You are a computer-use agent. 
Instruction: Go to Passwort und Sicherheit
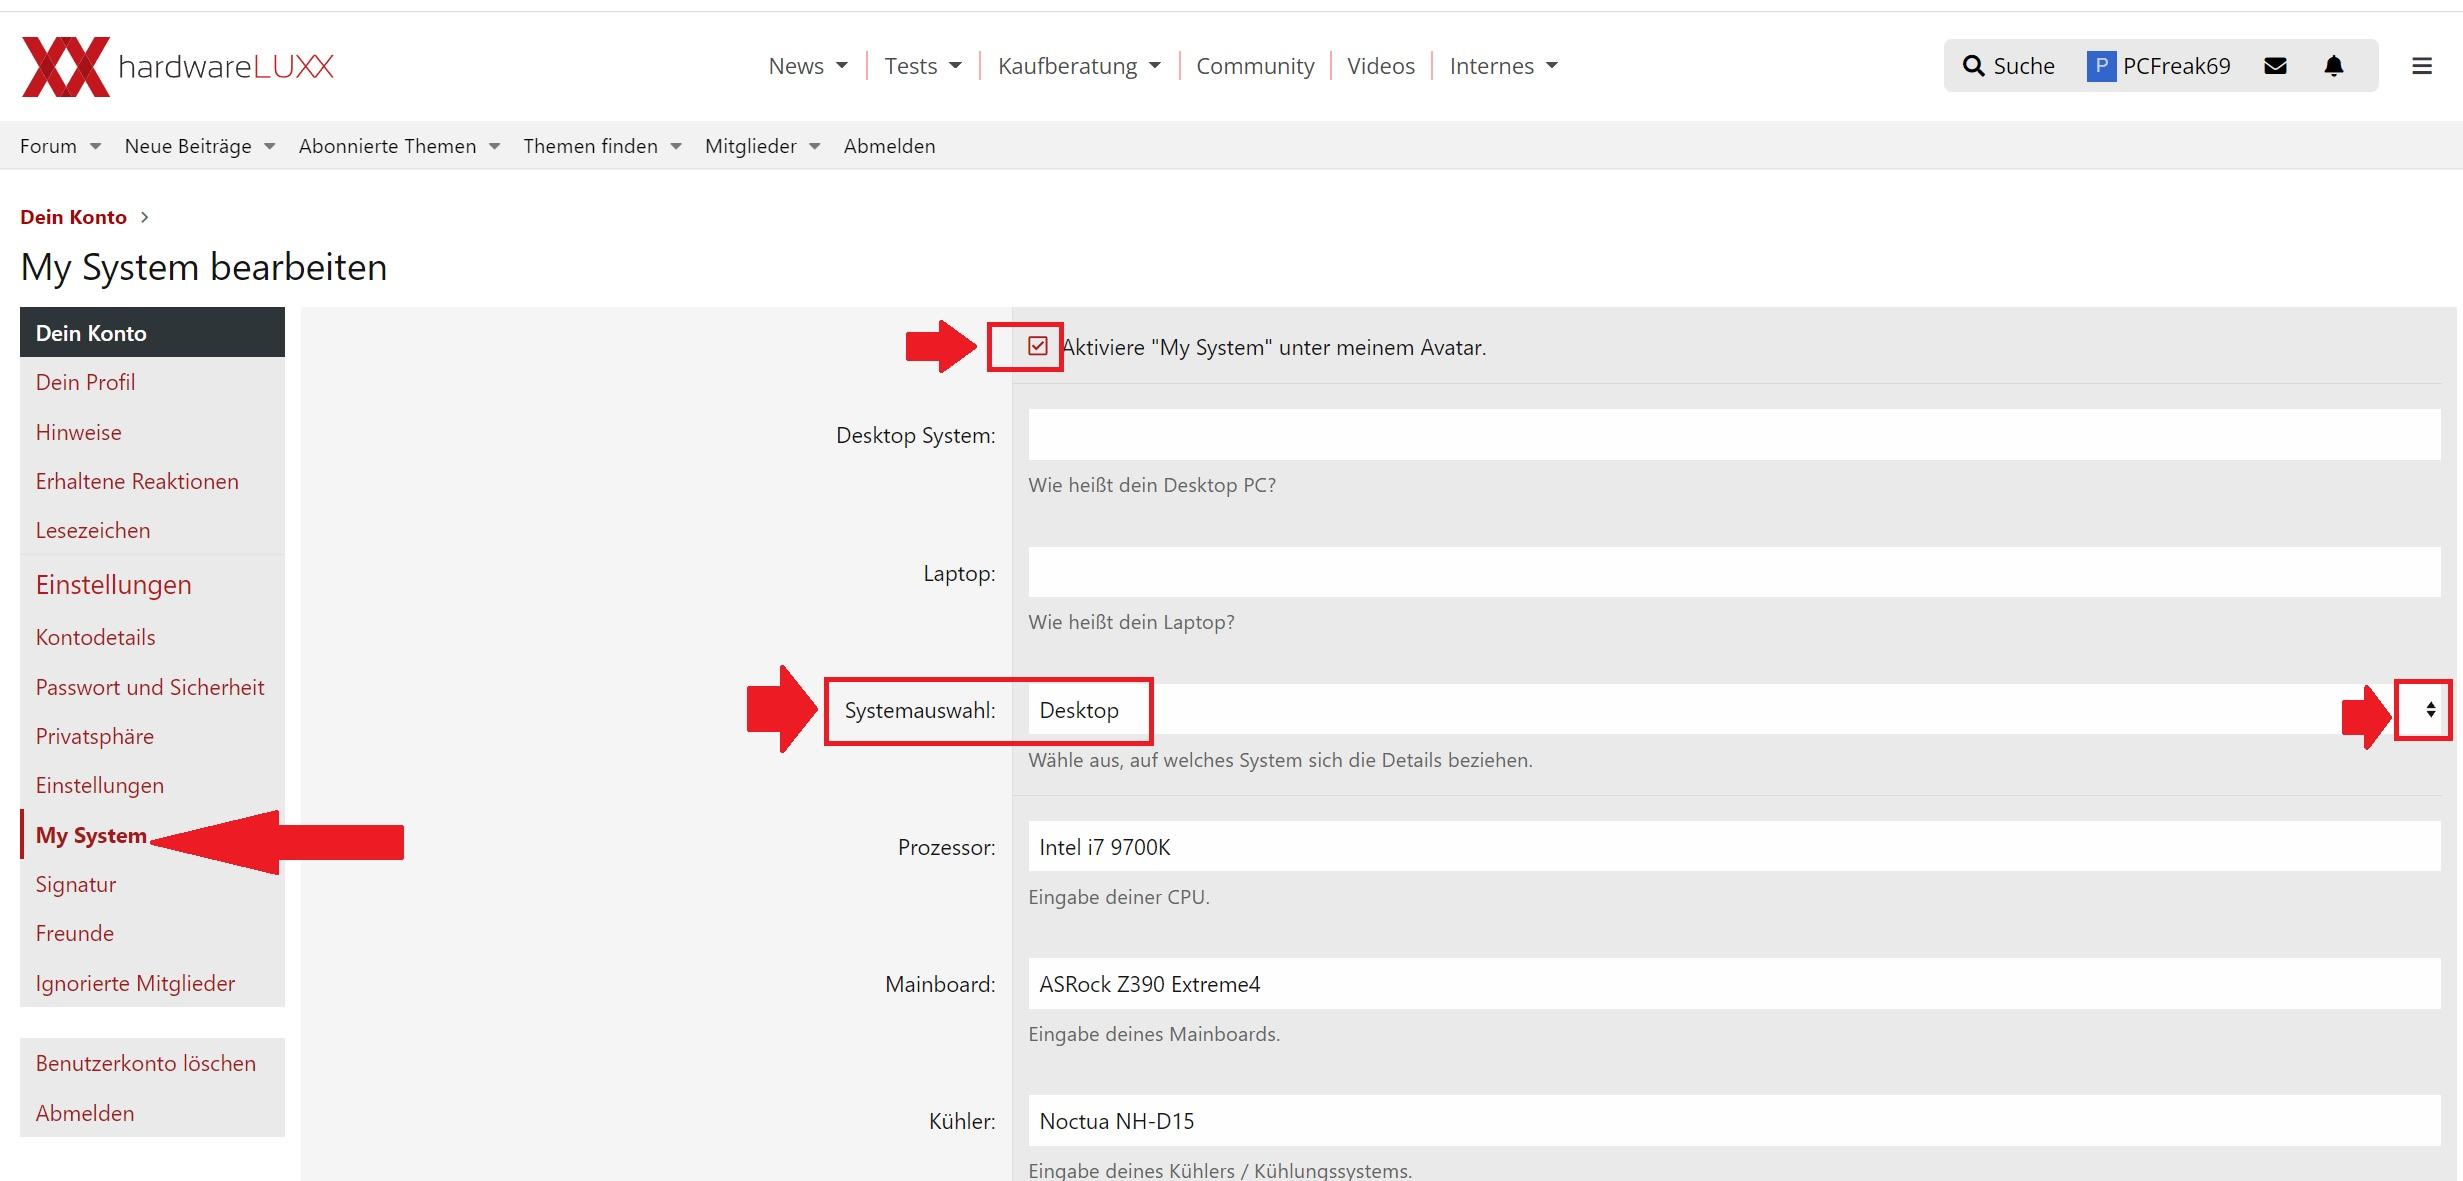(150, 687)
